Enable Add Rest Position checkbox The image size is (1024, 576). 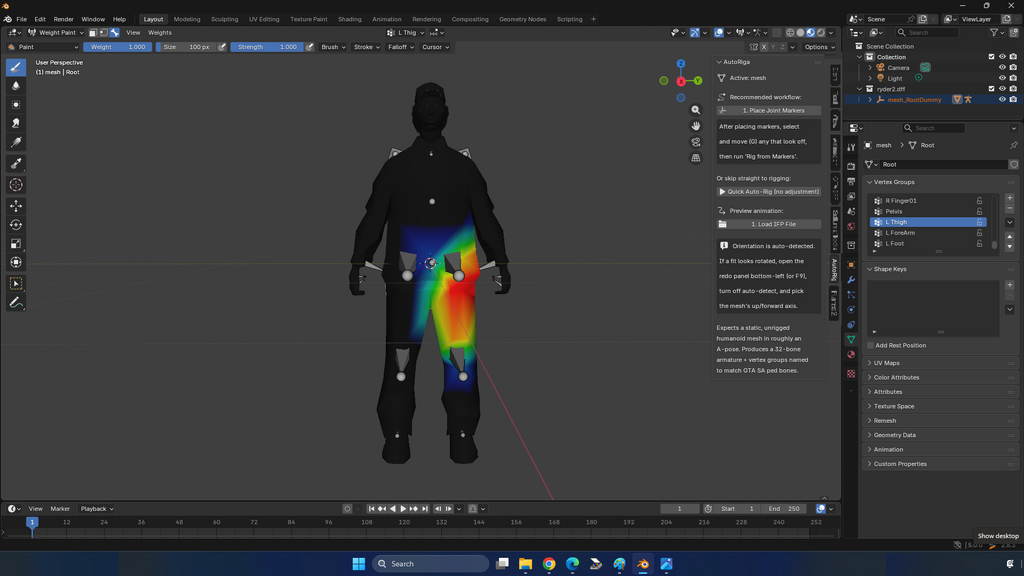870,345
